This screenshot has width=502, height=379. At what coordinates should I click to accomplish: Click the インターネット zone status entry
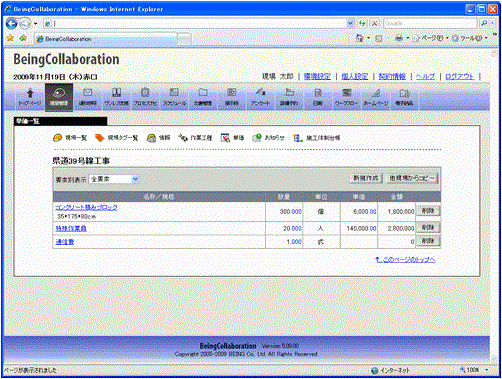tap(391, 370)
